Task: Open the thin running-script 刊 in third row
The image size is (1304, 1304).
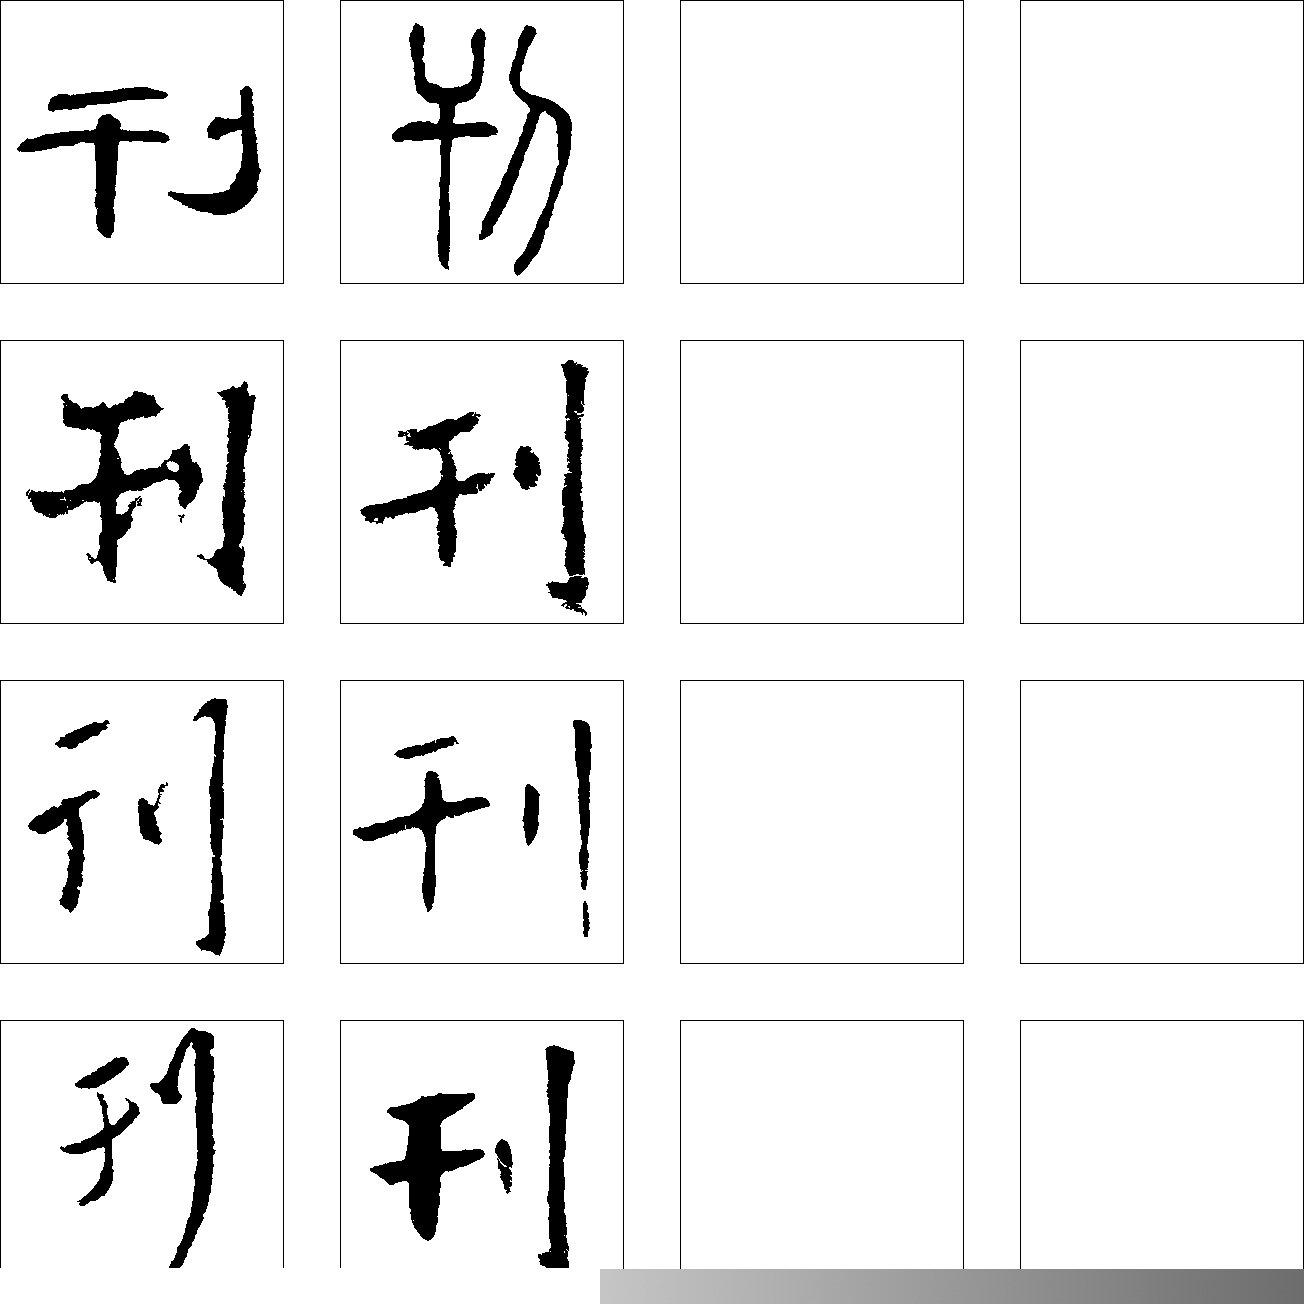Action: click(x=142, y=822)
